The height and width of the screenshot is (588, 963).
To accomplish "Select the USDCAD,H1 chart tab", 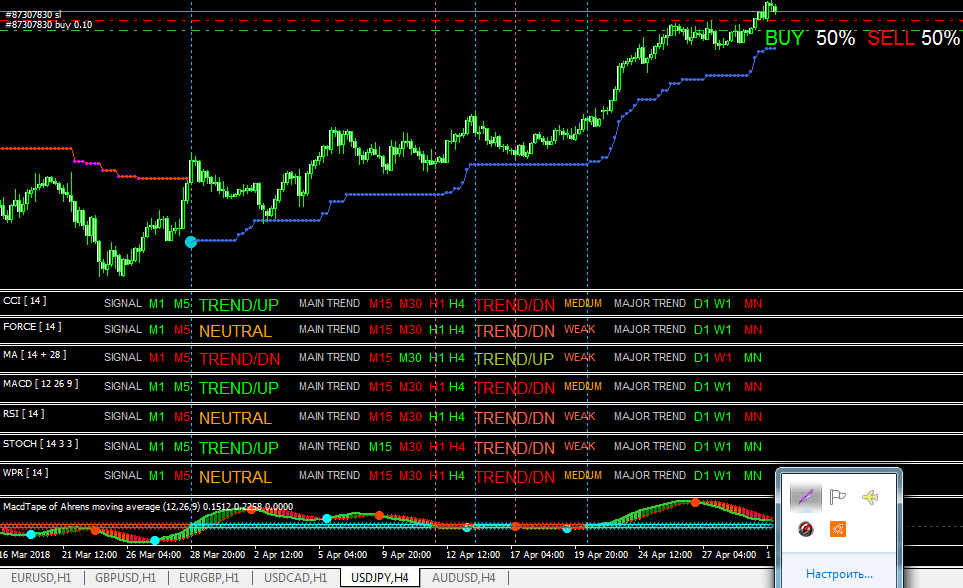I will point(295,578).
